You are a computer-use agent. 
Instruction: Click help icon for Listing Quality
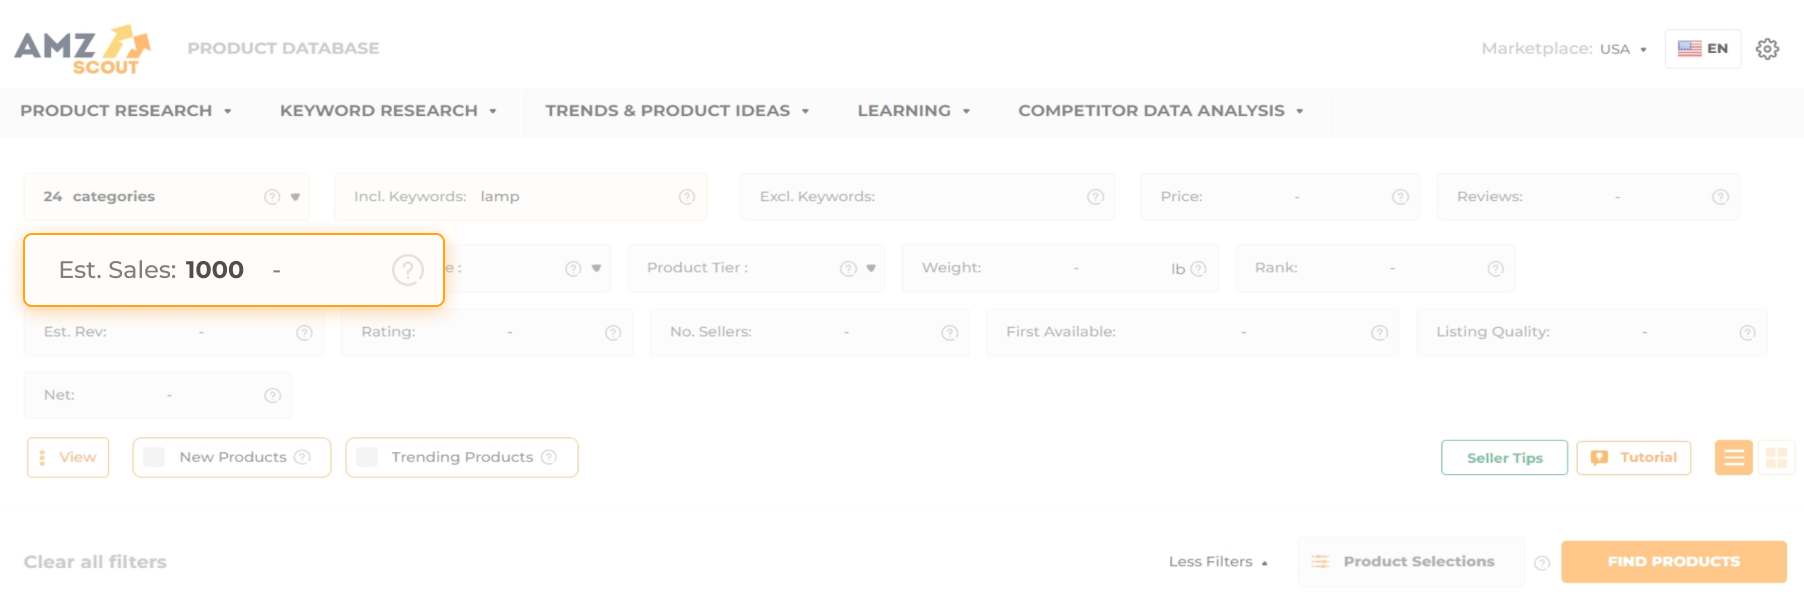[1747, 332]
